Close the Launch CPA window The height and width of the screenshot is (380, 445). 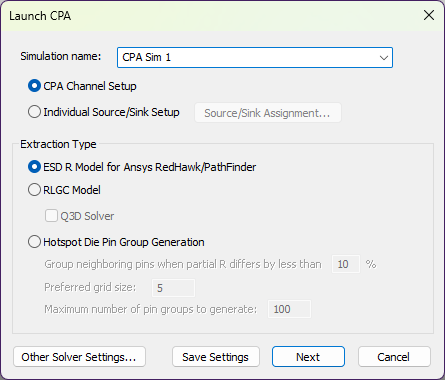429,15
